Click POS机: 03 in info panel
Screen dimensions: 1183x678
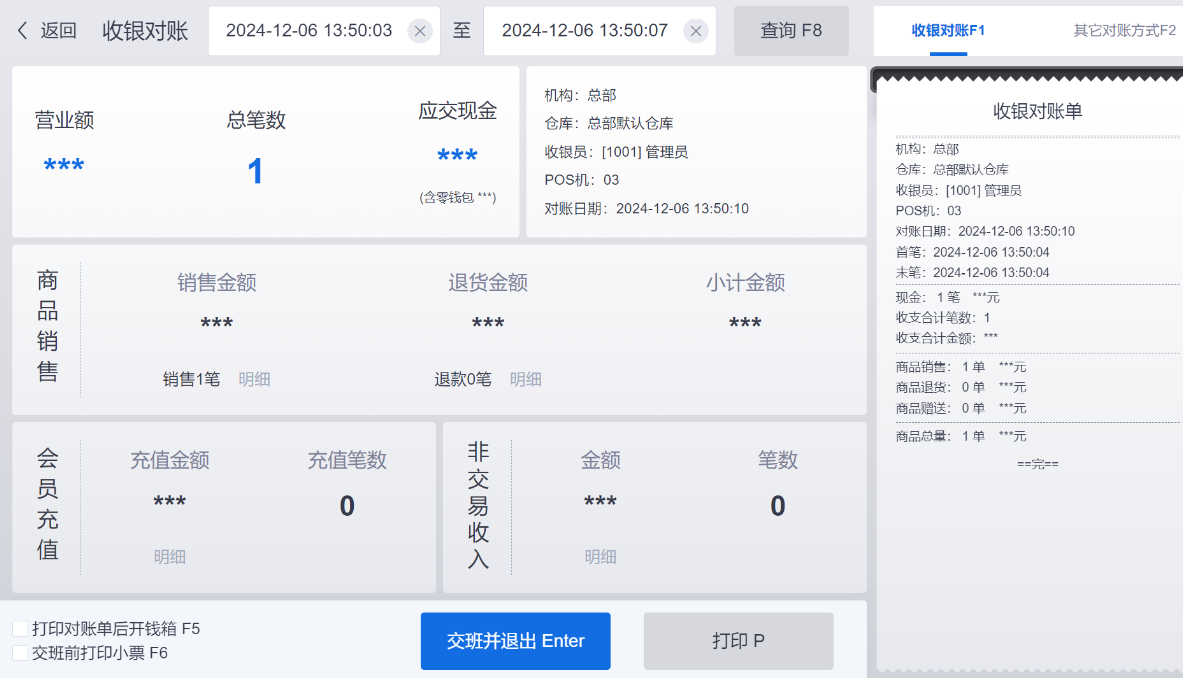point(582,180)
